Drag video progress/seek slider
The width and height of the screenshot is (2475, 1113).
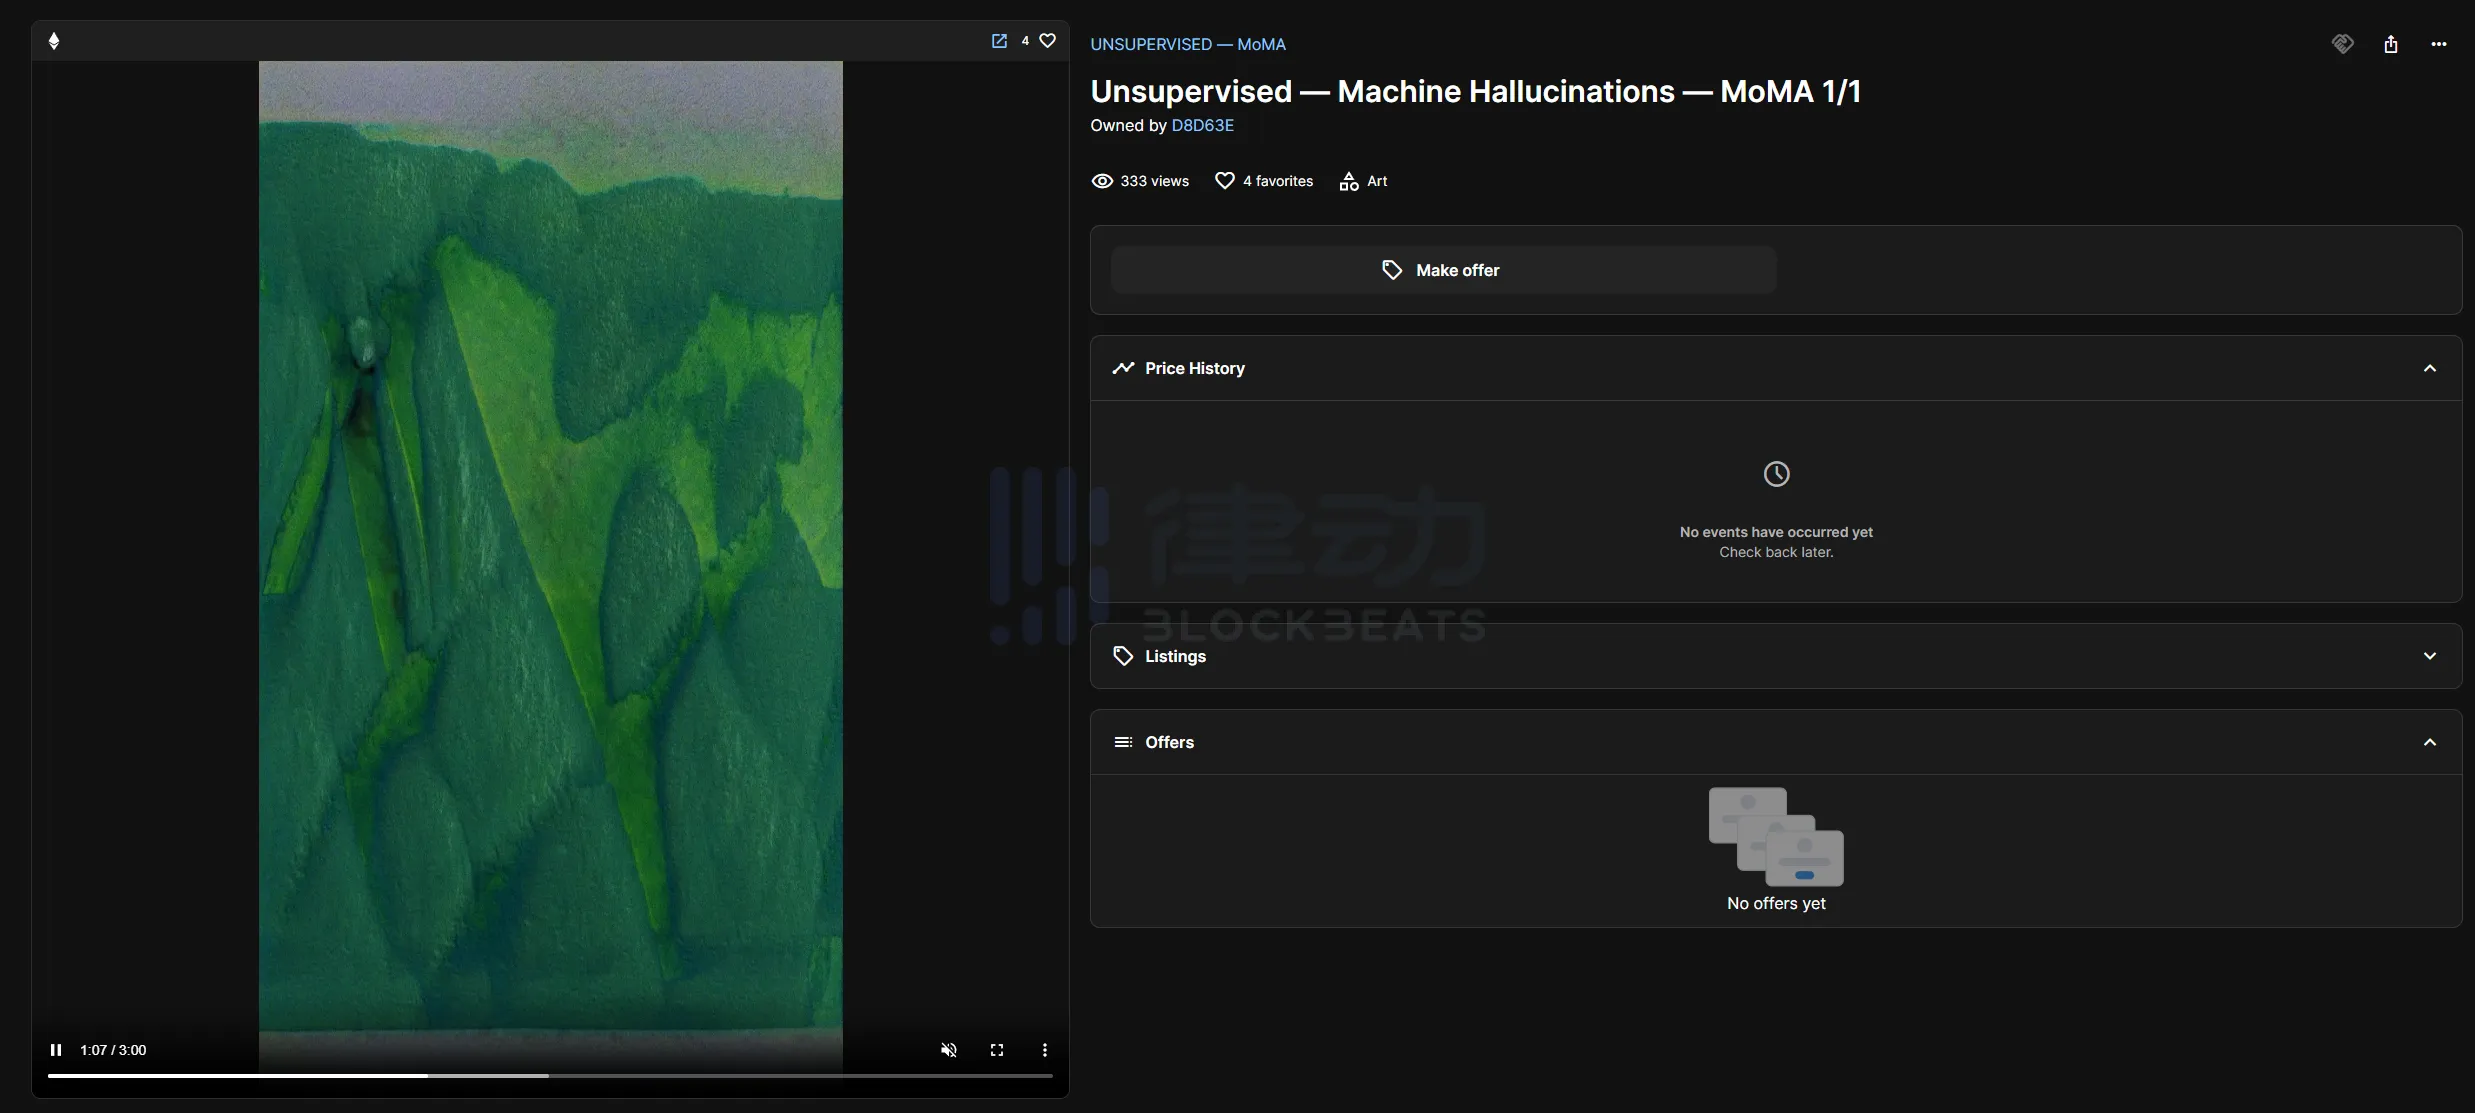click(551, 1077)
